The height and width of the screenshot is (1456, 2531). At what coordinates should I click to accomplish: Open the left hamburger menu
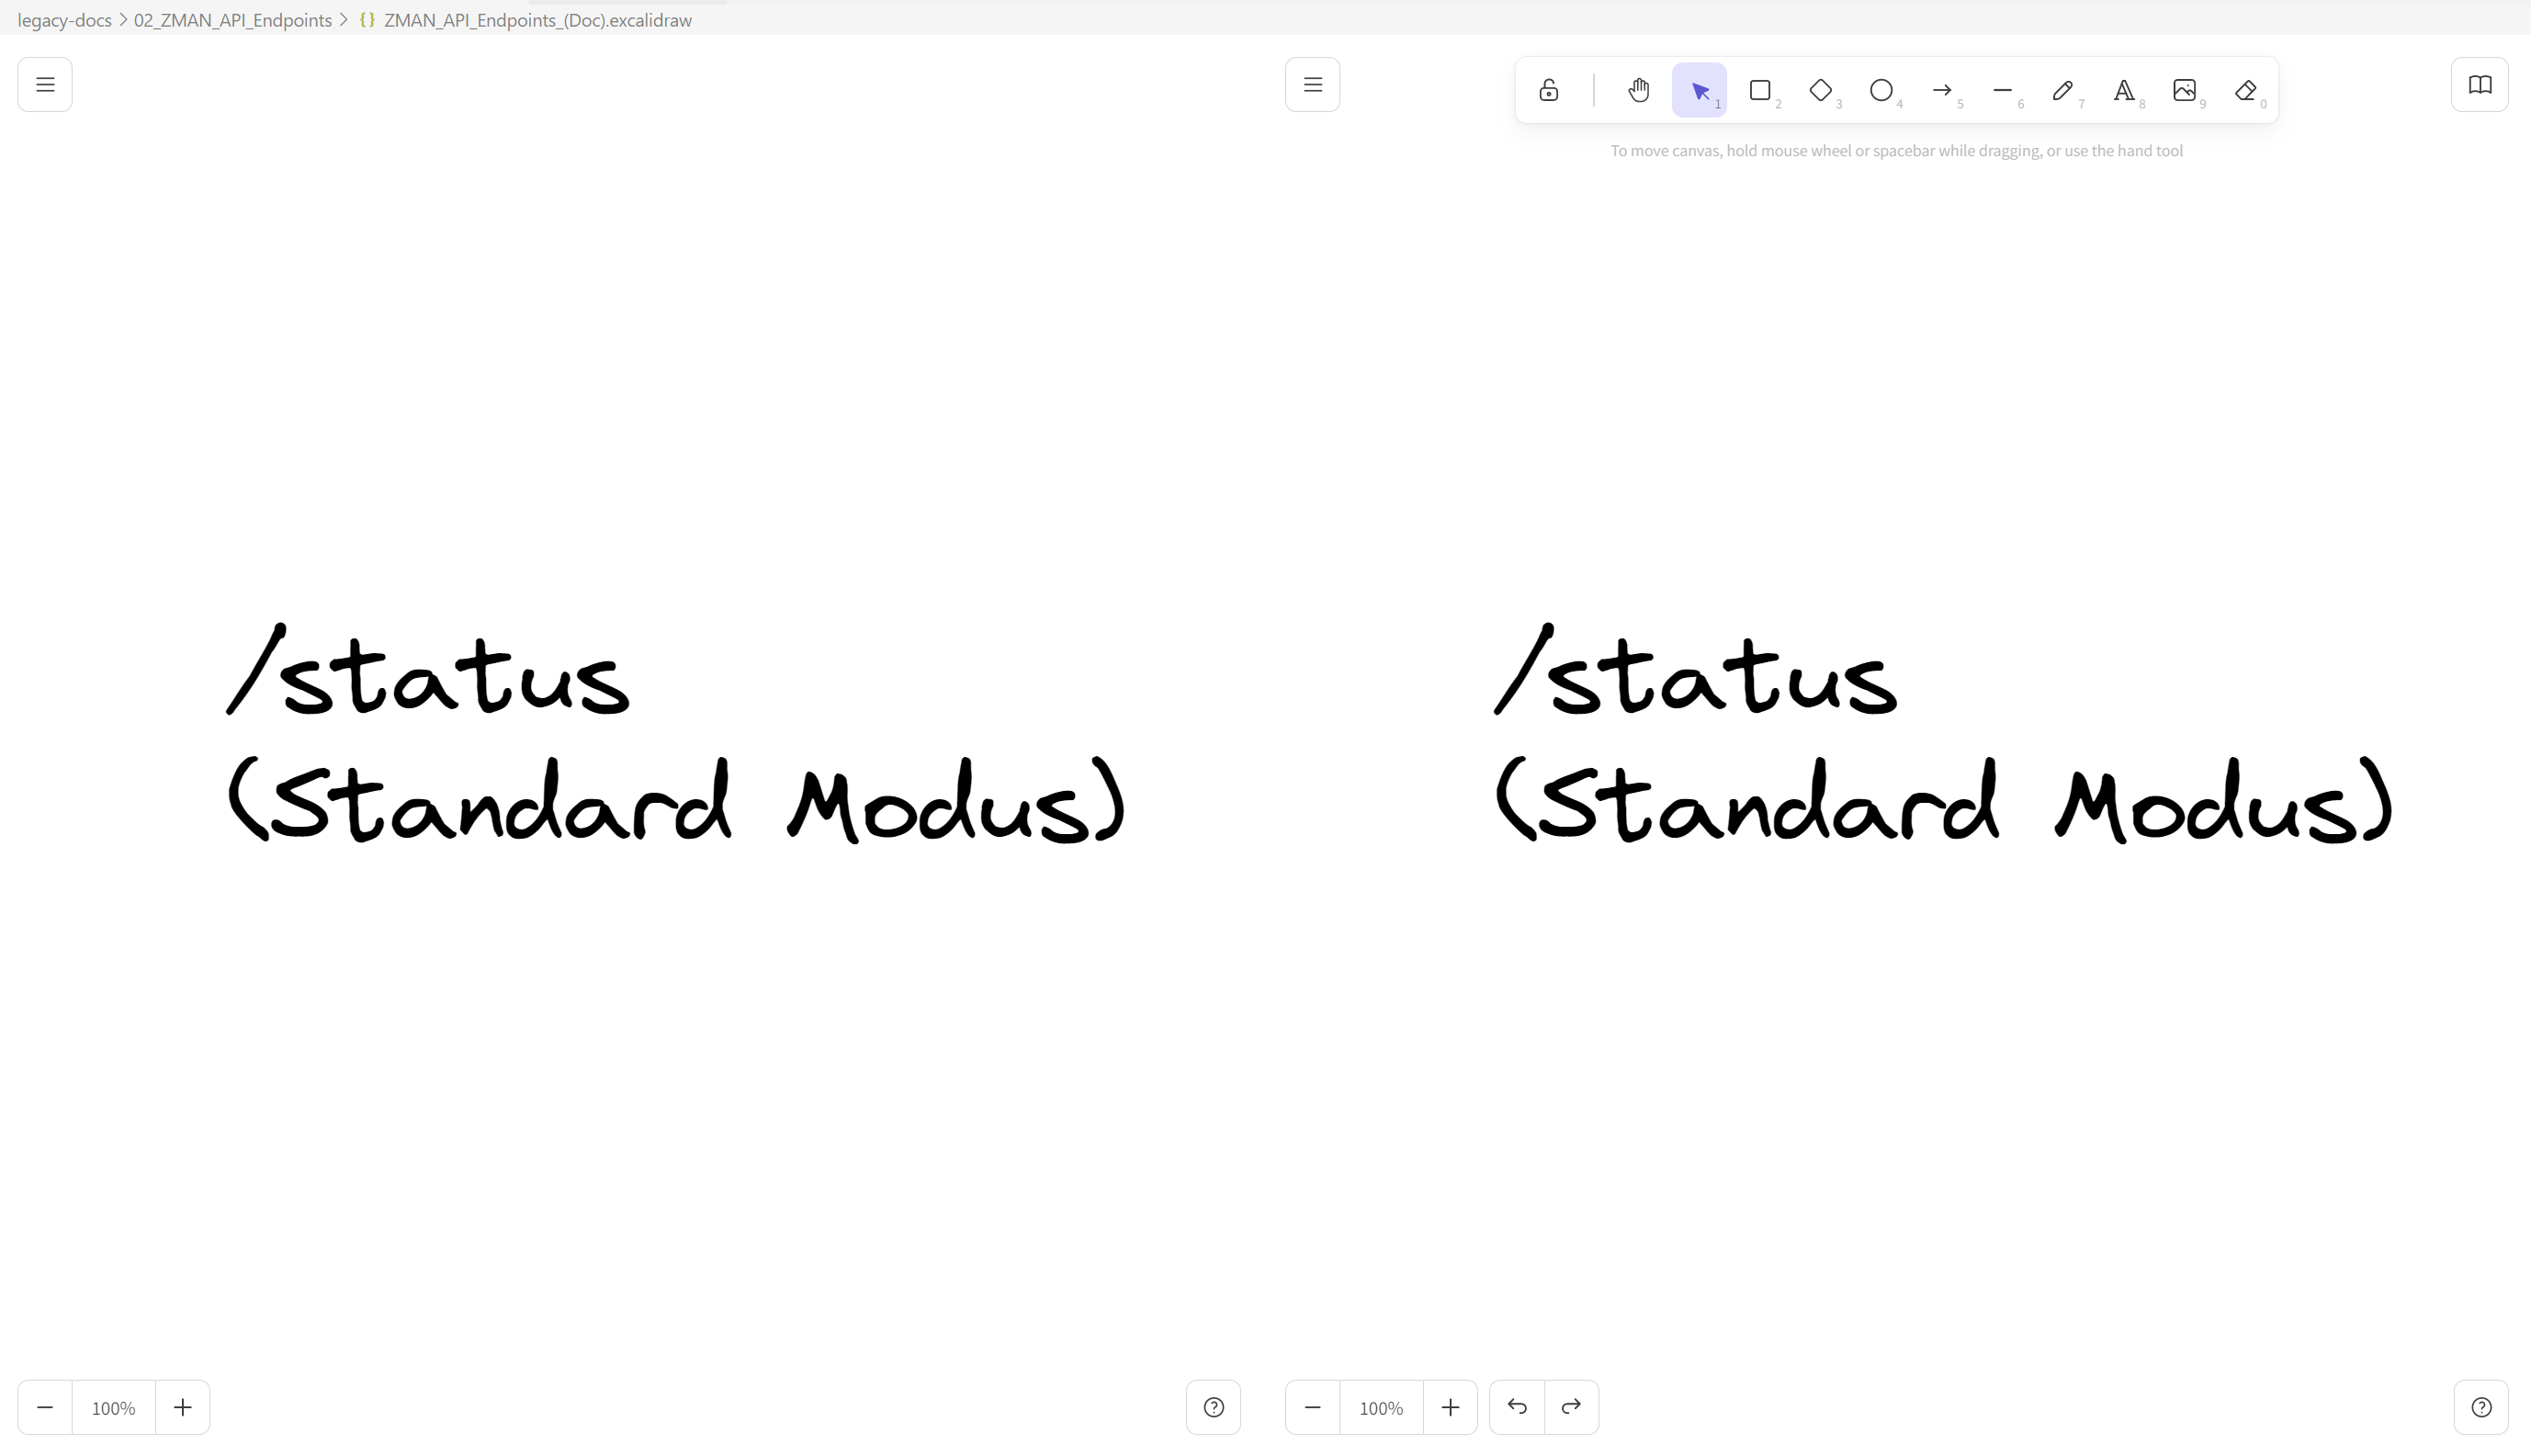coord(45,84)
